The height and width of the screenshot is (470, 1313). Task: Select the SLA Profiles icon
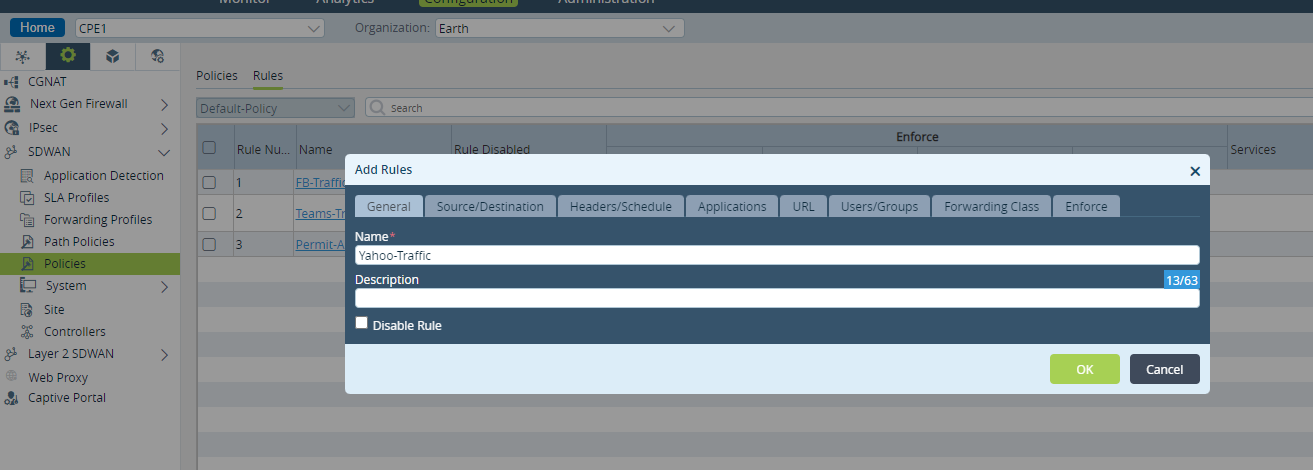tap(27, 198)
